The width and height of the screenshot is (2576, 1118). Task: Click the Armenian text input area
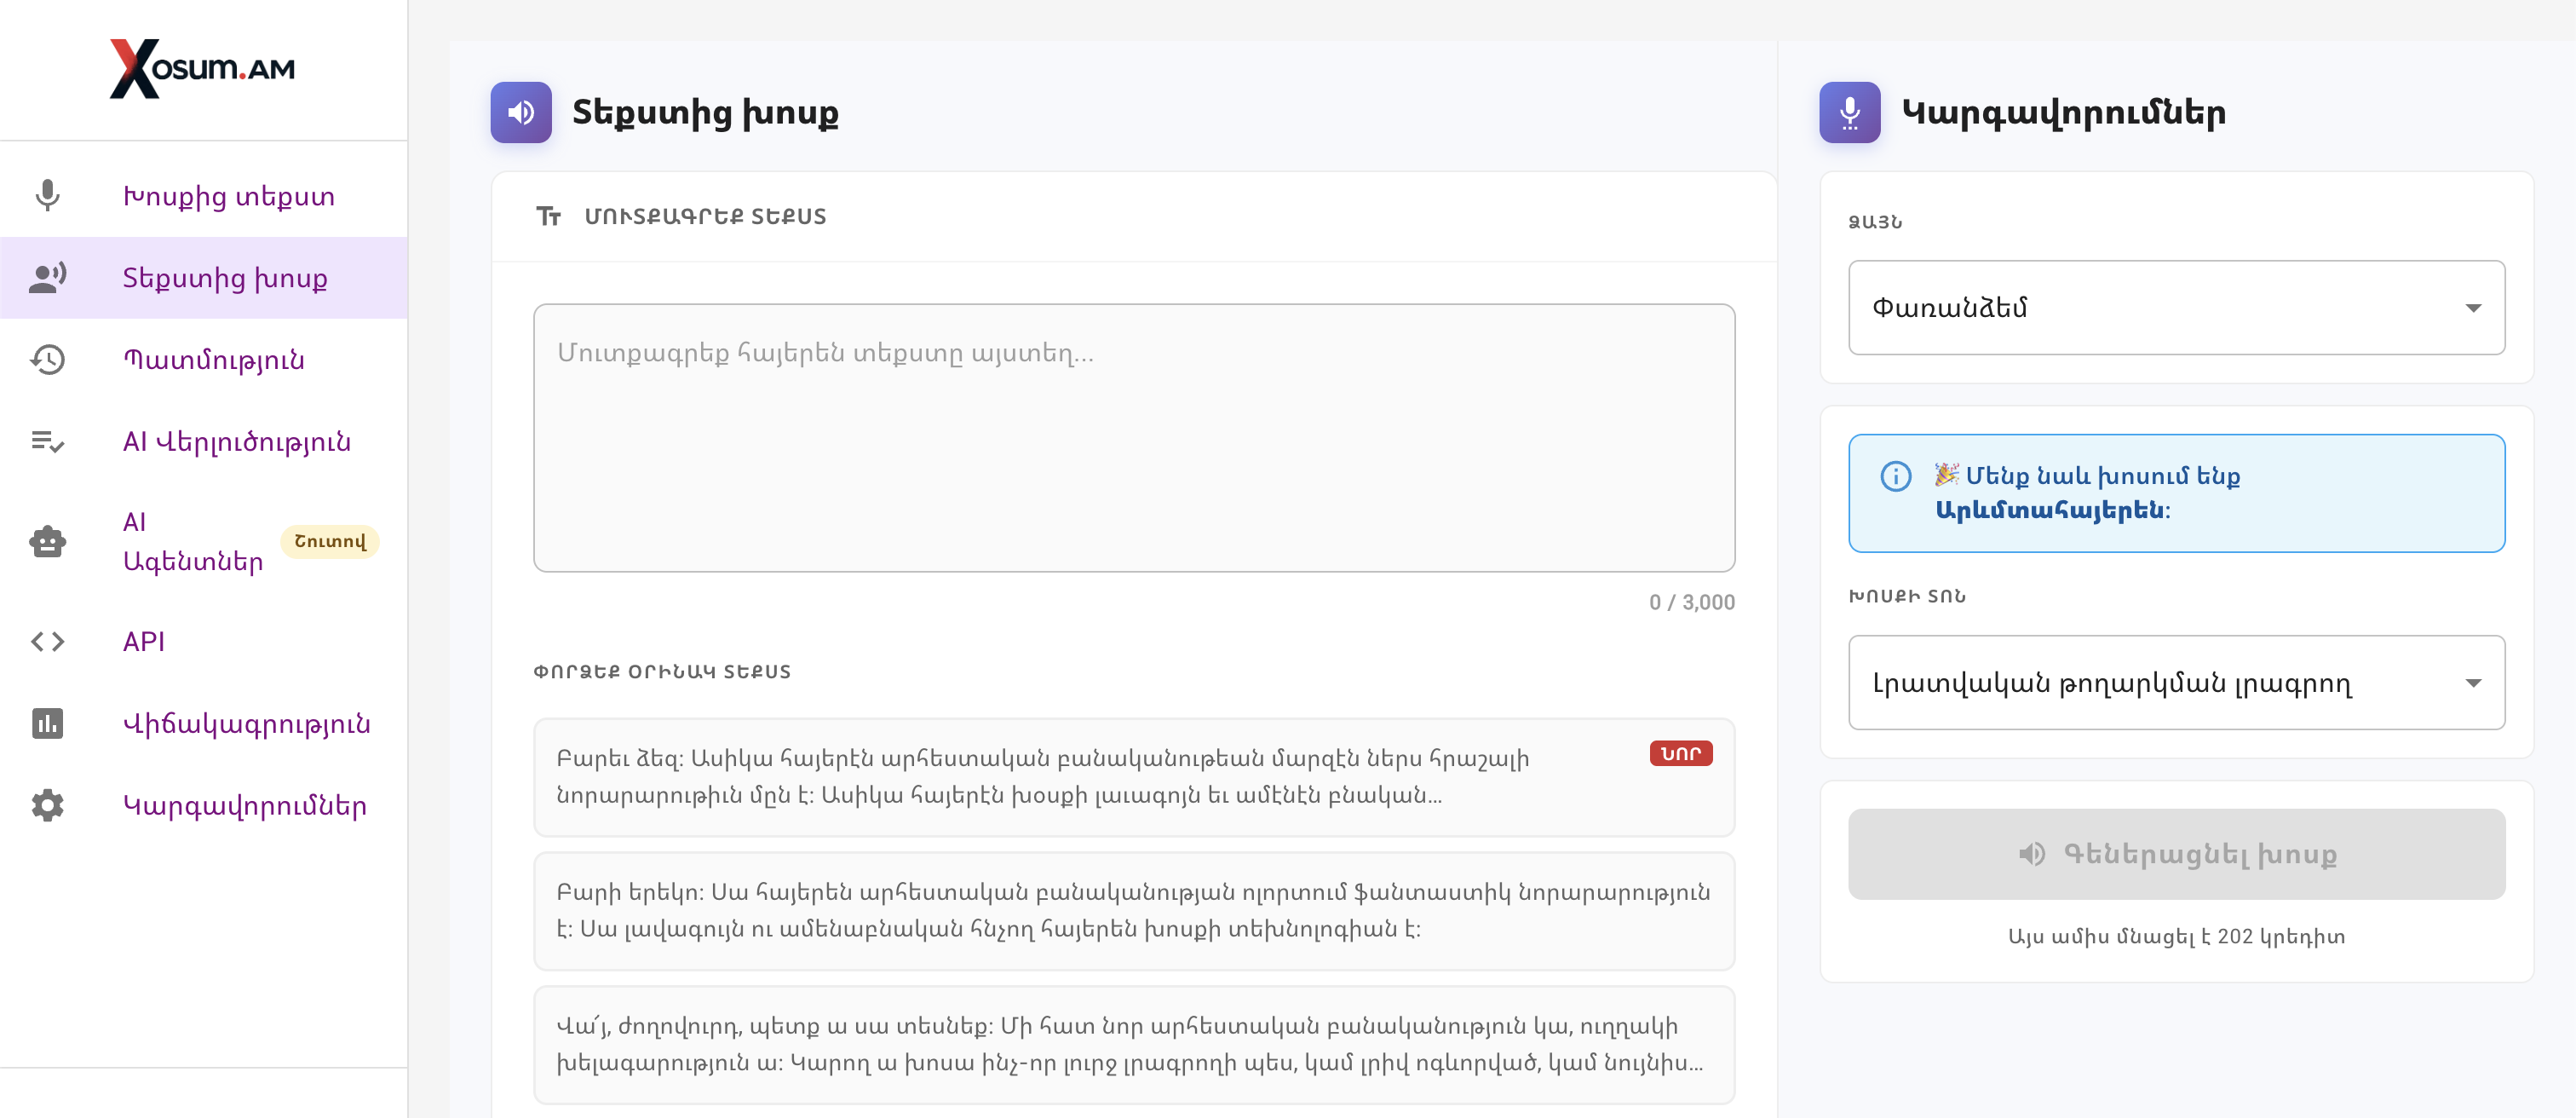[x=1135, y=440]
